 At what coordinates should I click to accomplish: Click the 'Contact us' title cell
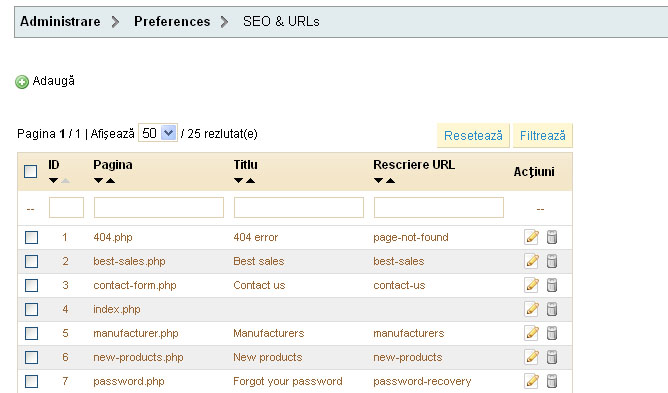(x=259, y=285)
